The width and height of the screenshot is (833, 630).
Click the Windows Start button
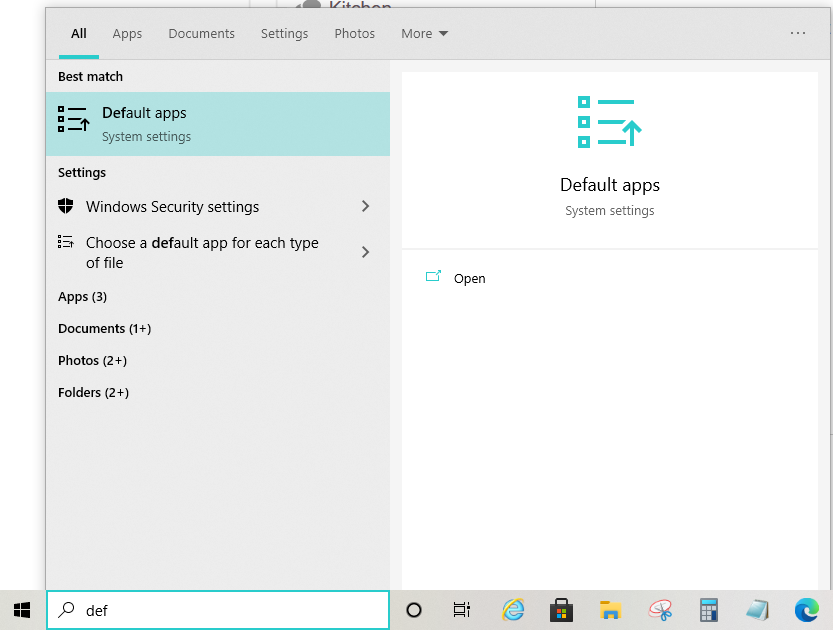point(22,610)
